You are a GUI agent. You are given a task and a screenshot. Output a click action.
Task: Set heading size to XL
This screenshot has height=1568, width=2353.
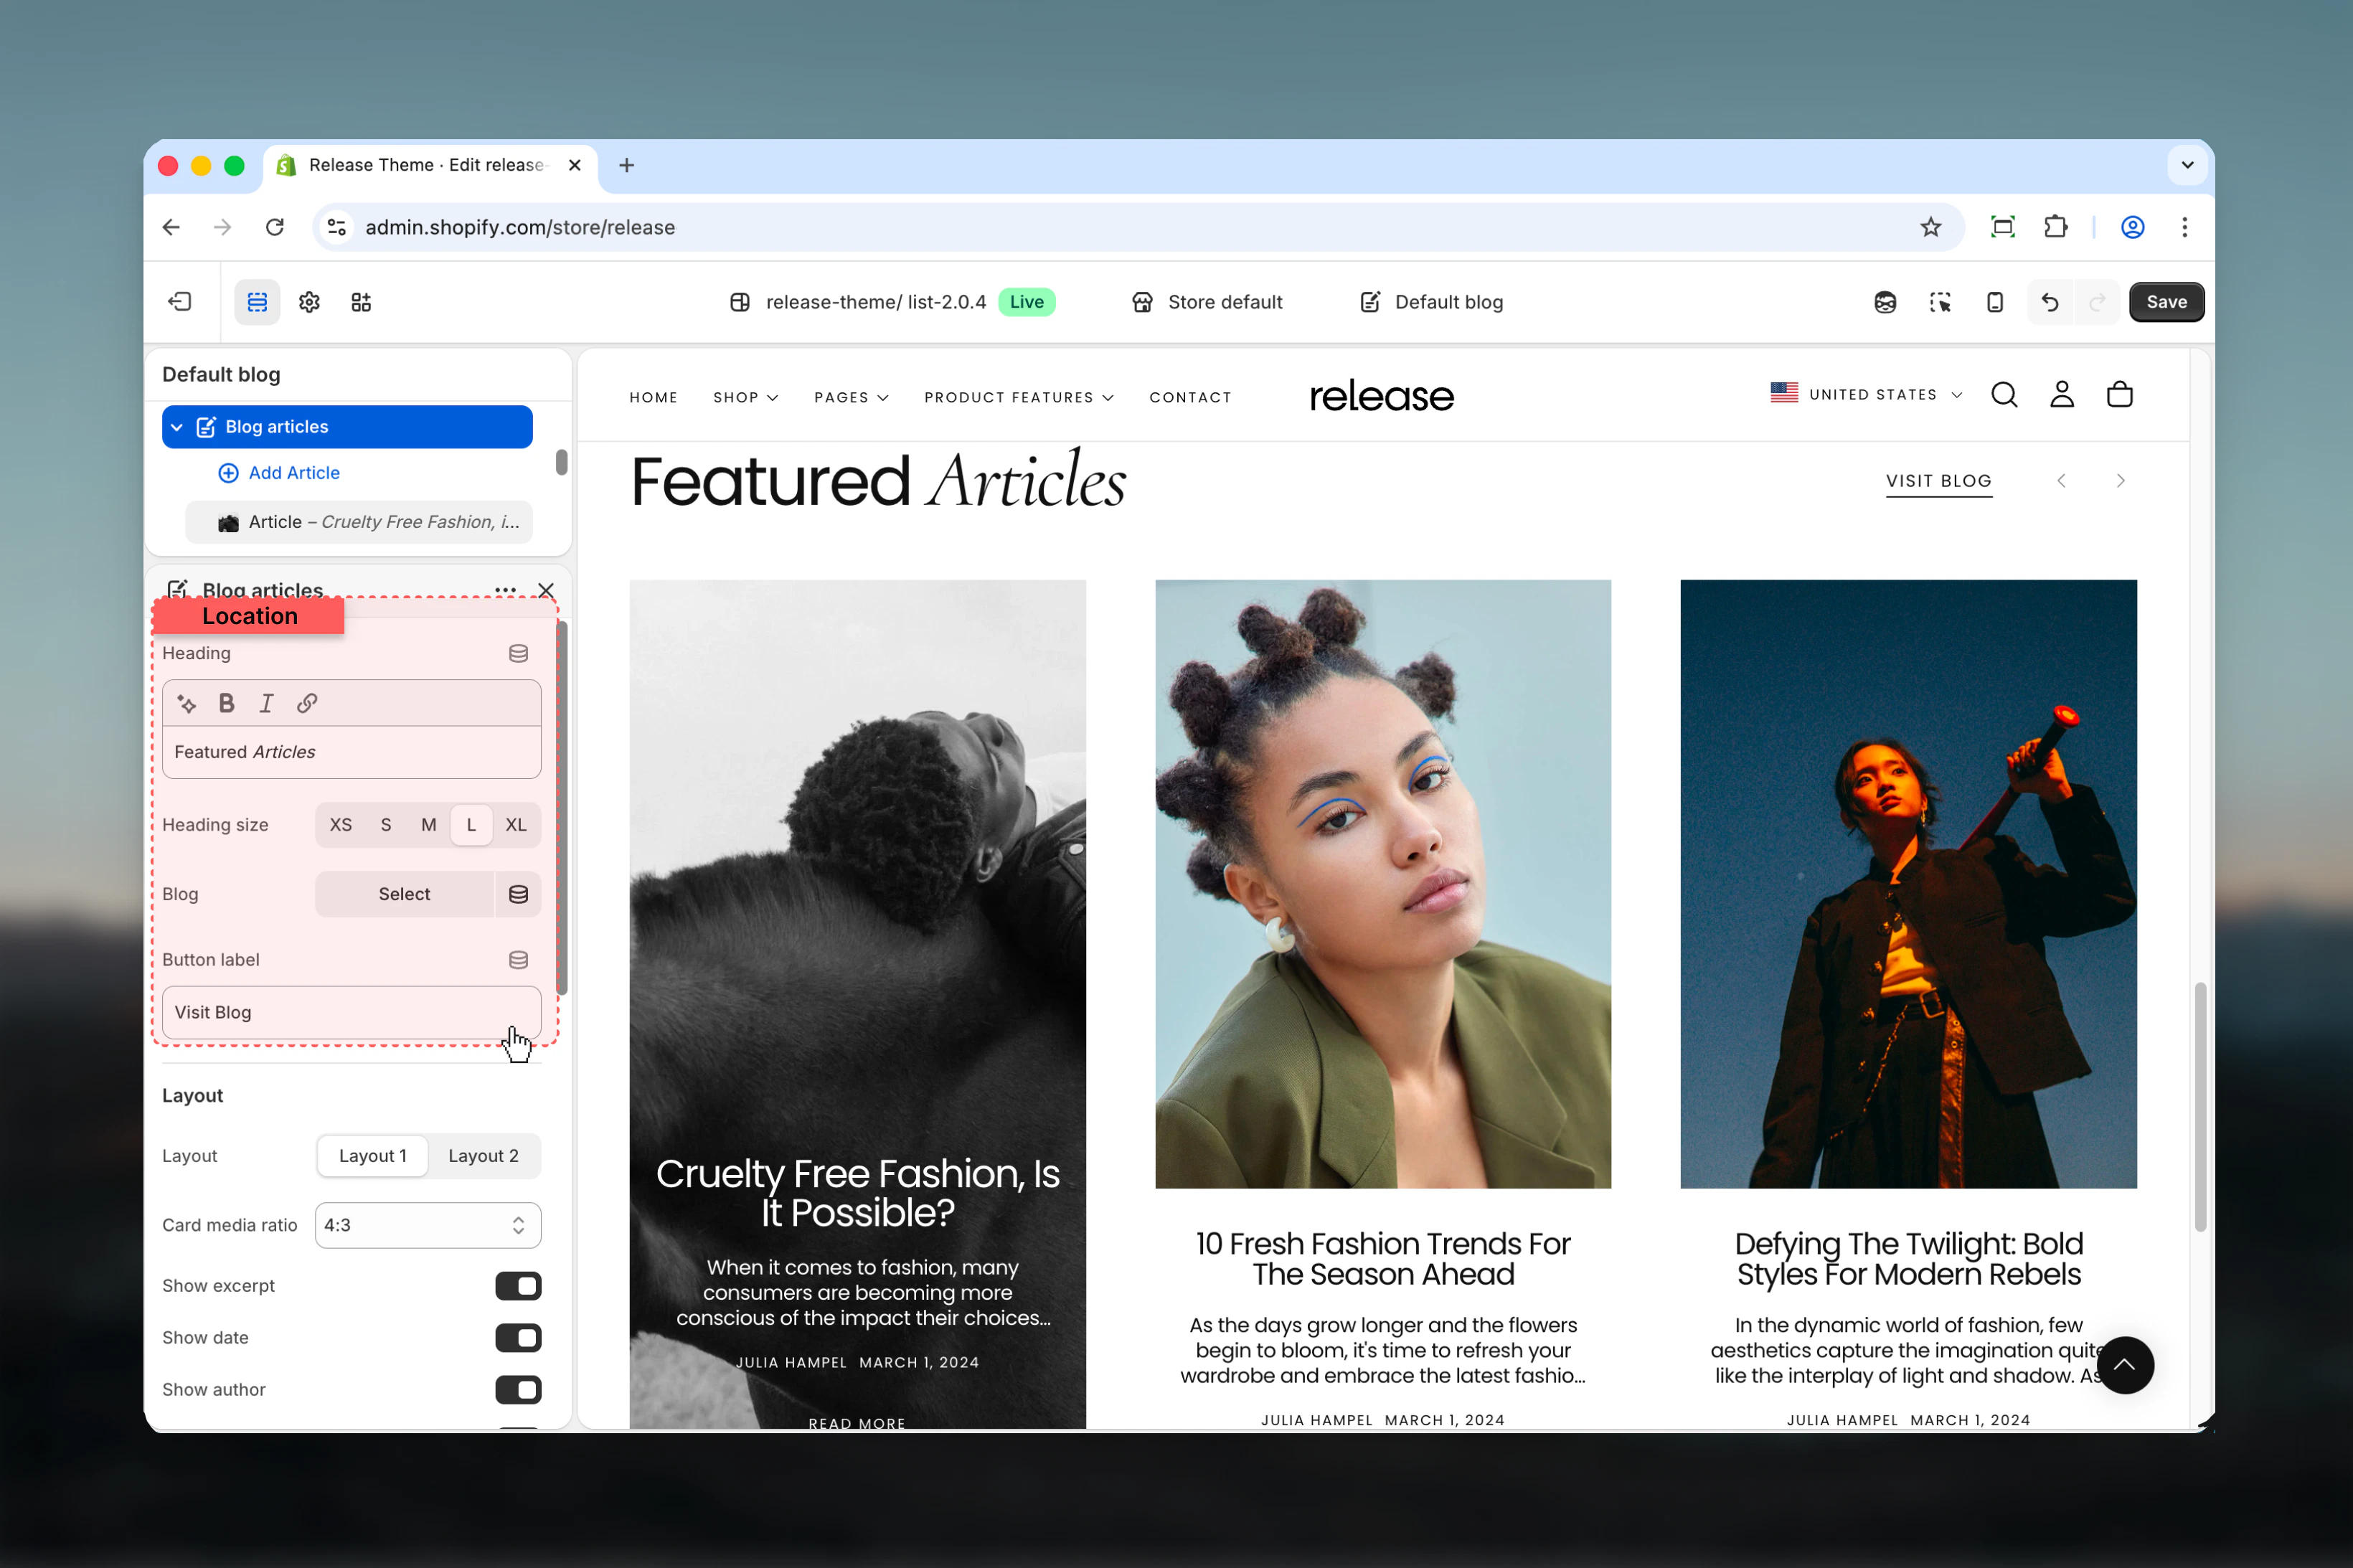click(x=516, y=826)
